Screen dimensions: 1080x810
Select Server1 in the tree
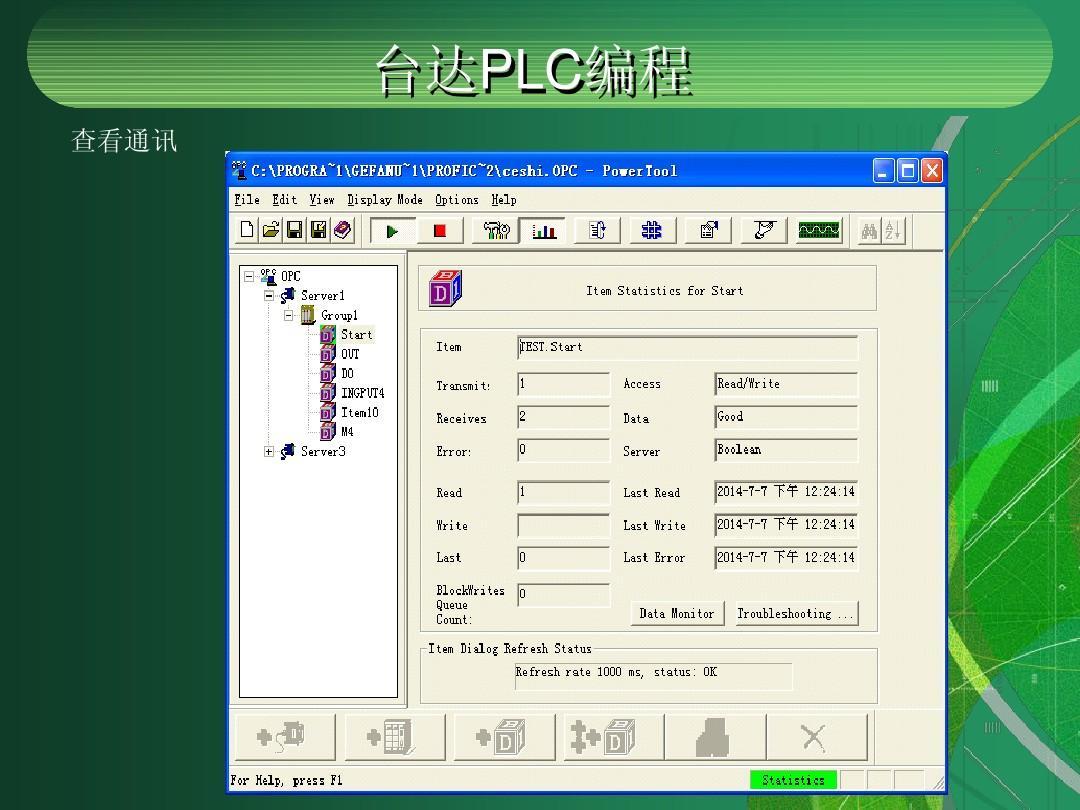322,295
